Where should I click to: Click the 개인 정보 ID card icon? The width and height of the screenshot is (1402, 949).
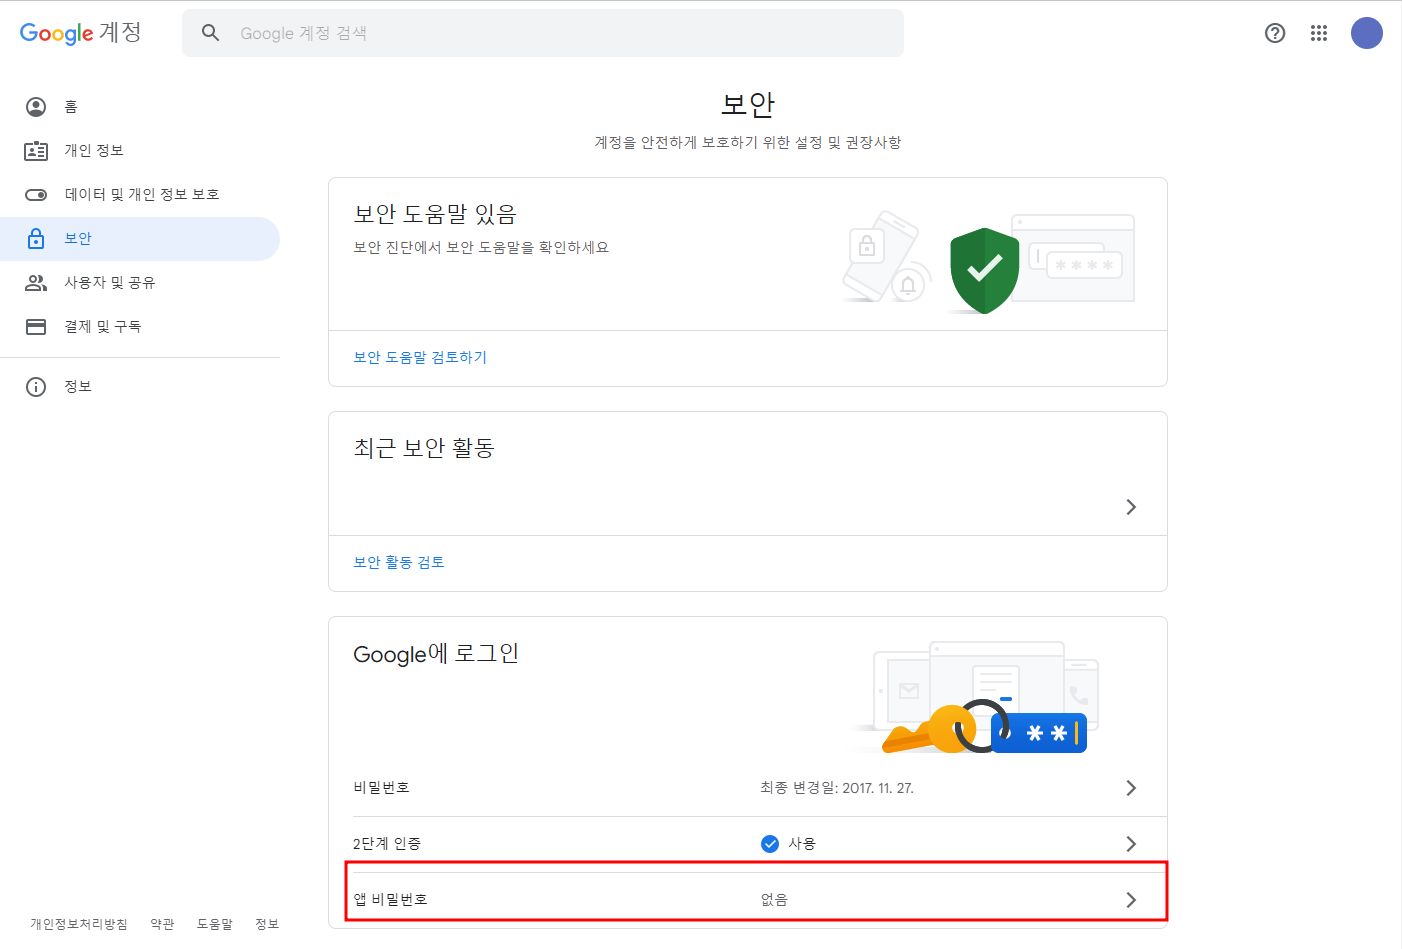point(36,151)
